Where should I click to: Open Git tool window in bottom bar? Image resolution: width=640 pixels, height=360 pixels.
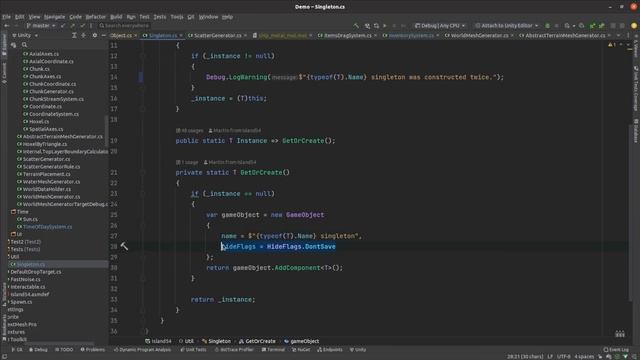click(17, 350)
